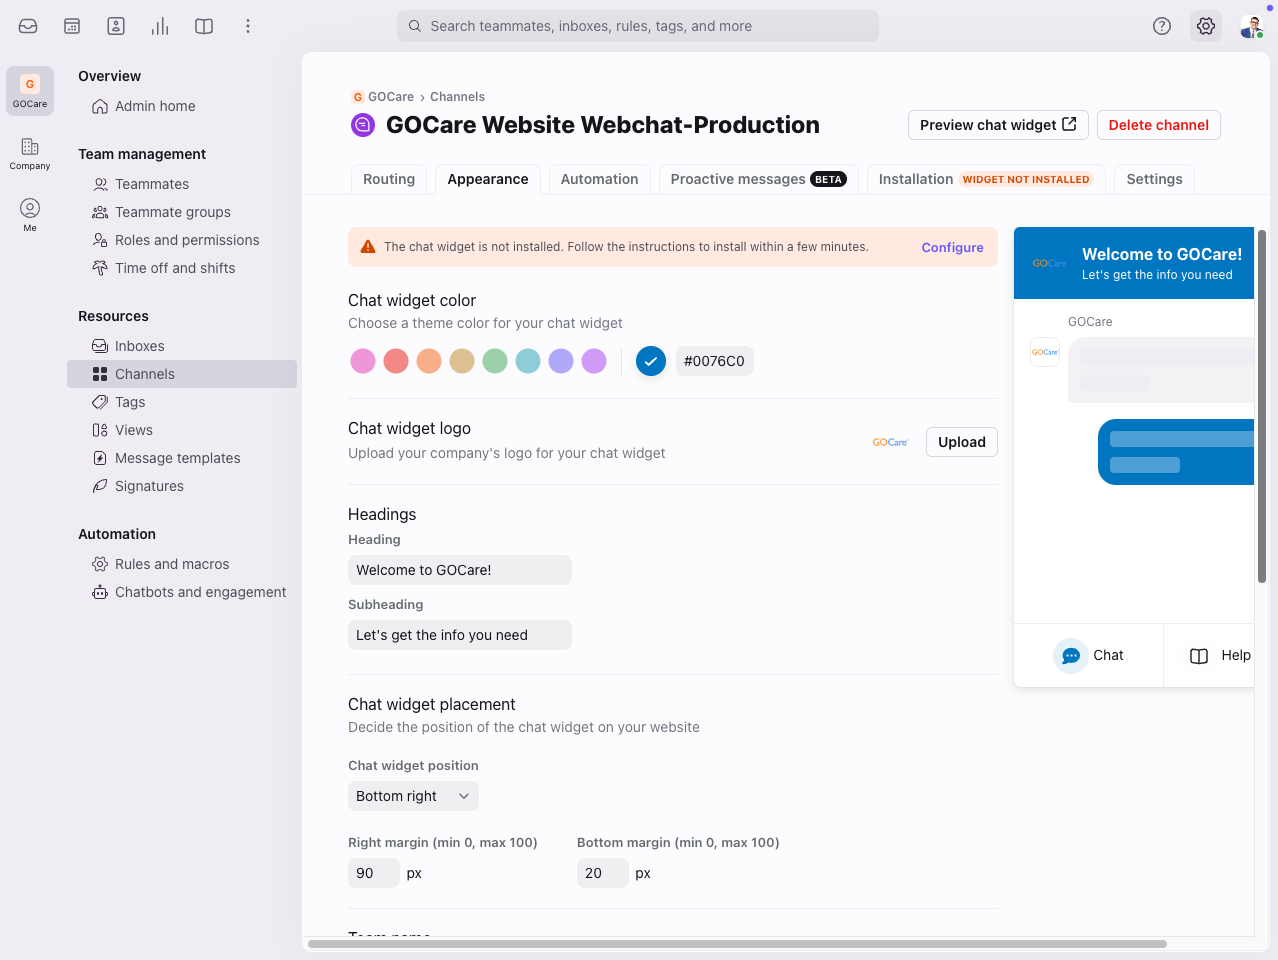Switch to Proactive messages tab
Viewport: 1278px width, 960px height.
[758, 179]
